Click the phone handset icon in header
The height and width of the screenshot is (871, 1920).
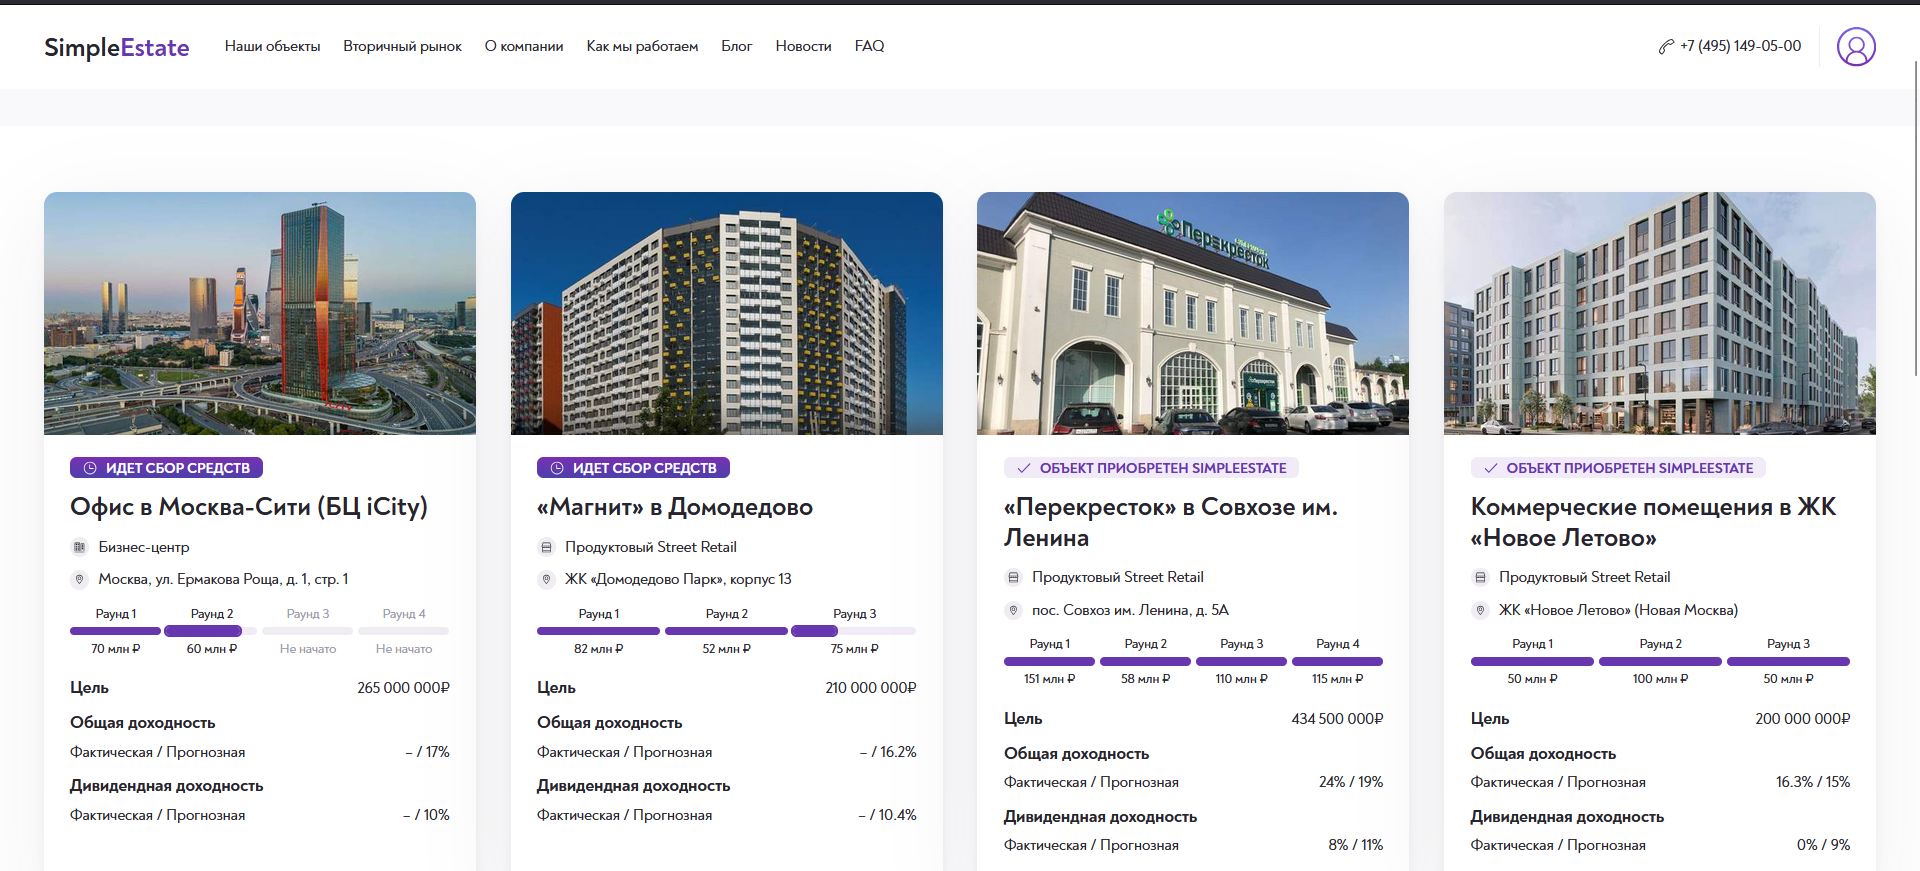[x=1665, y=47]
